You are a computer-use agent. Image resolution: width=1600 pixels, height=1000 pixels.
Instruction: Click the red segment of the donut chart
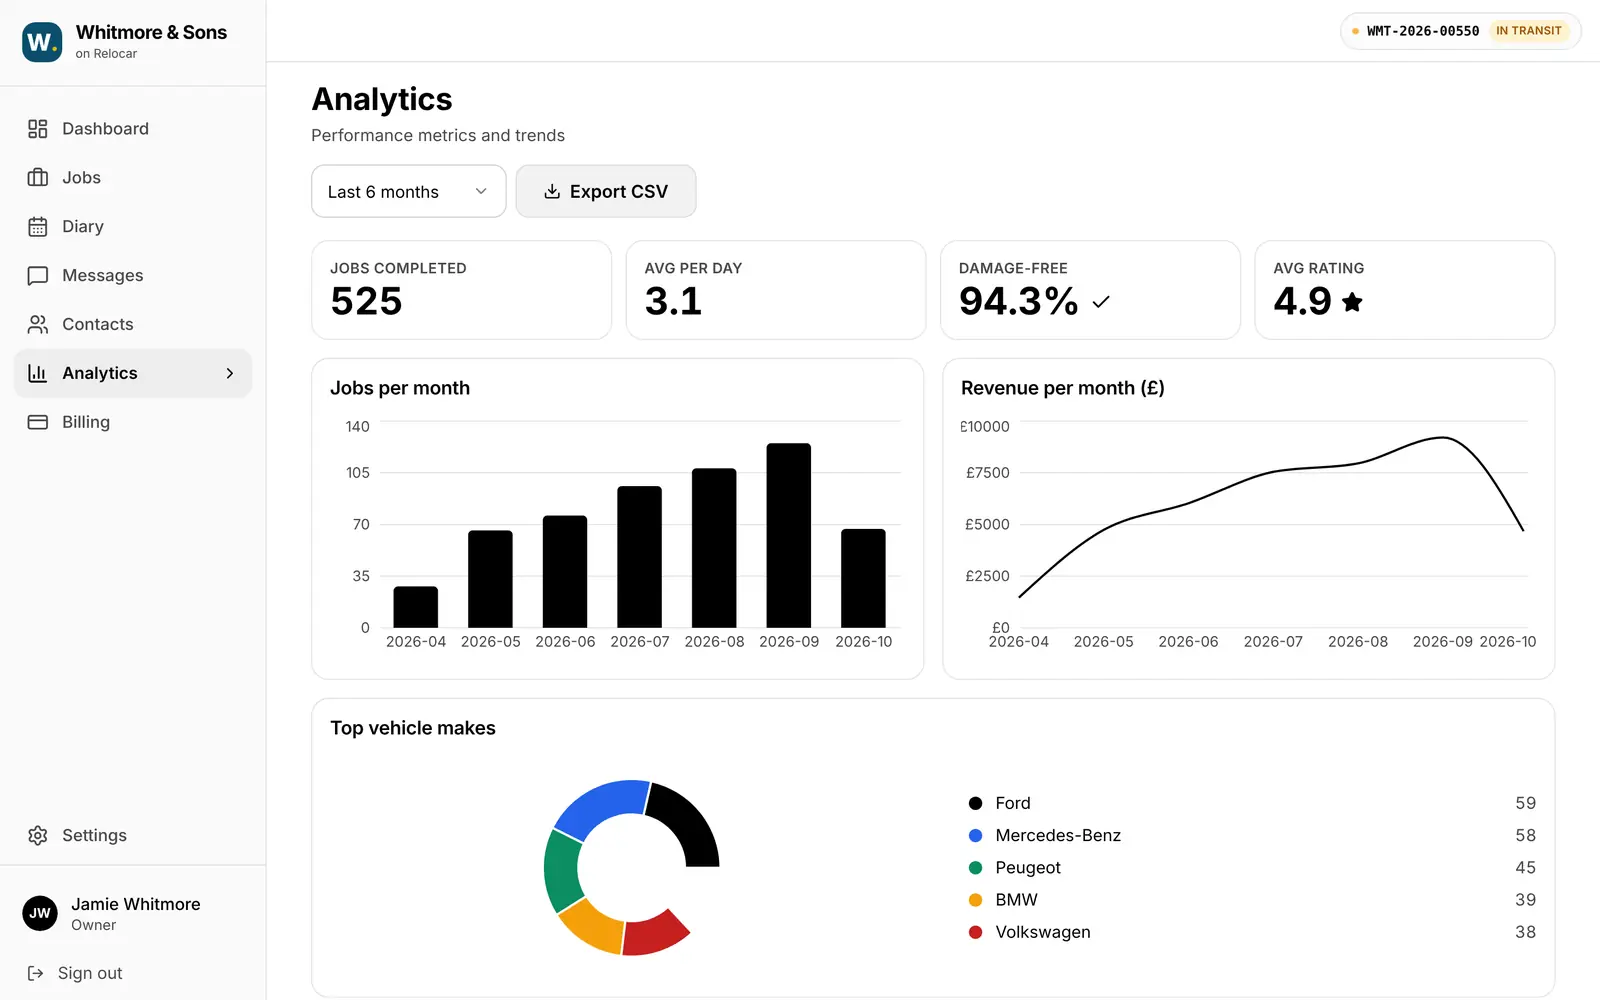[655, 932]
